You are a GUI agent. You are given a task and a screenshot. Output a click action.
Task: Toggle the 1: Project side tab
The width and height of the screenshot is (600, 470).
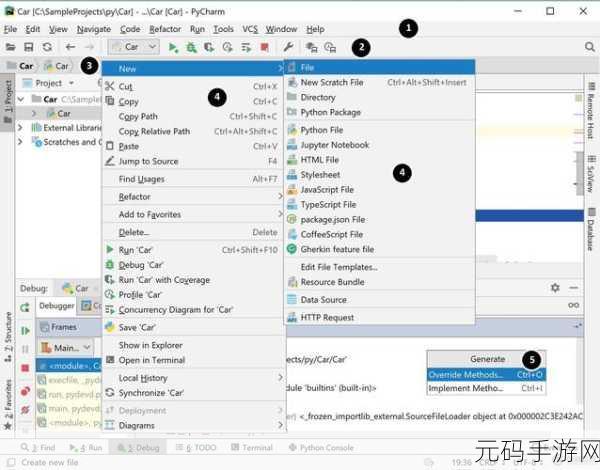pyautogui.click(x=8, y=102)
